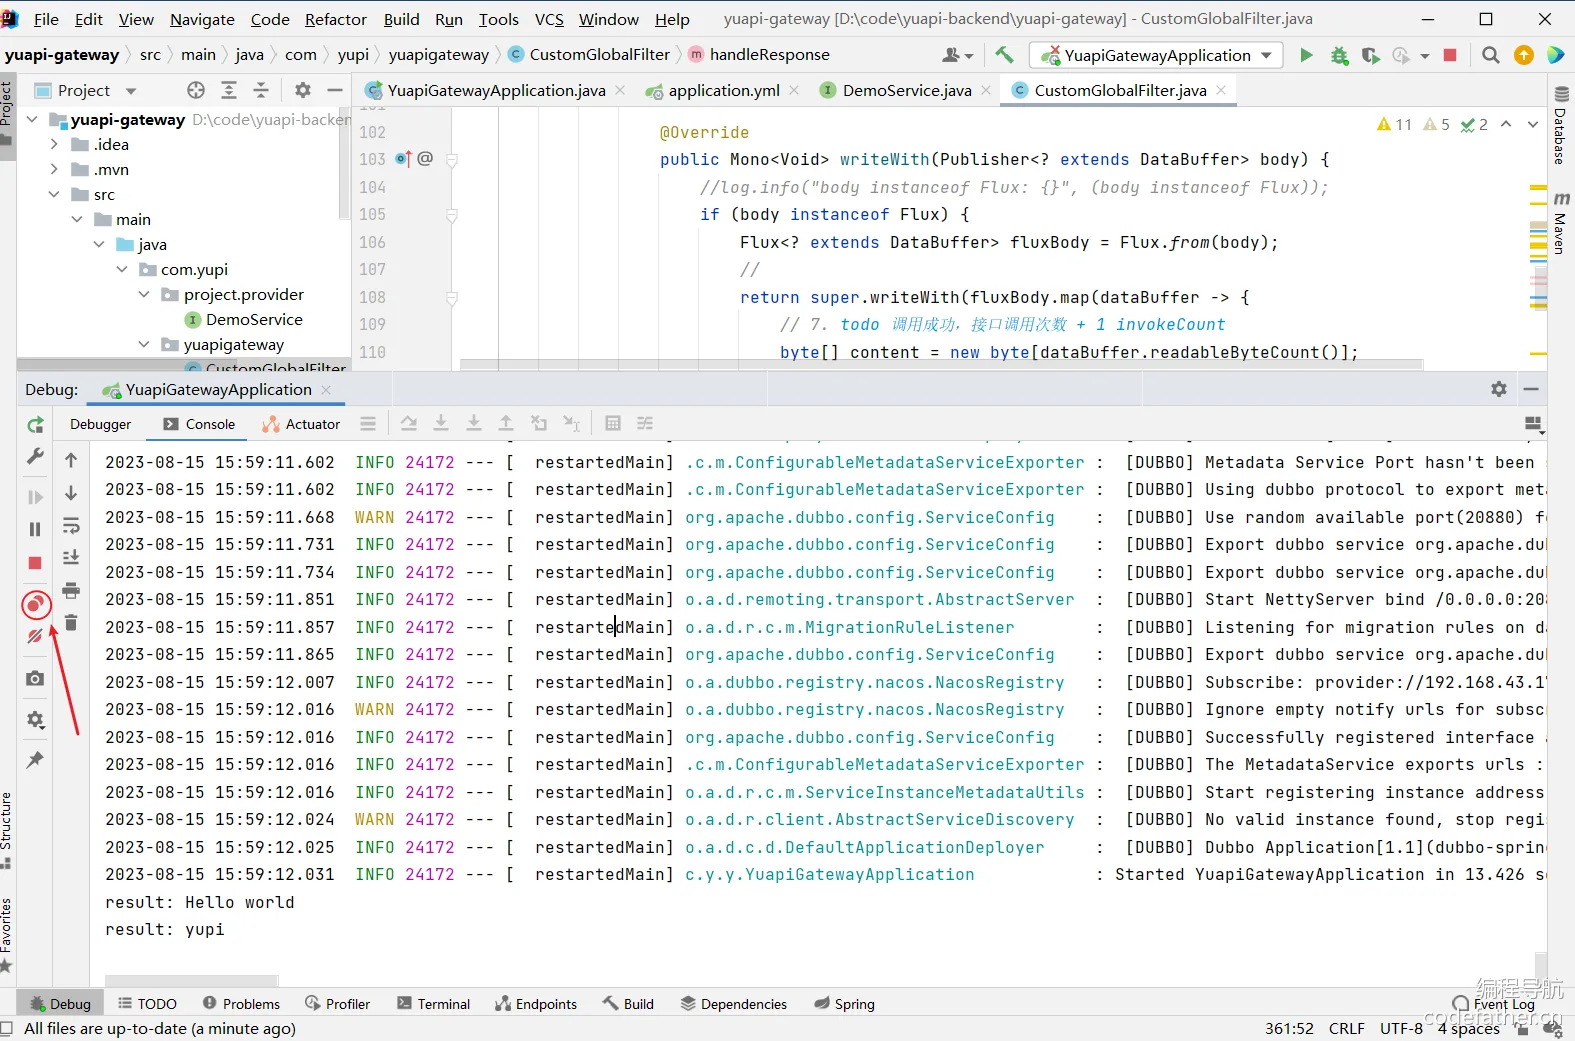The image size is (1575, 1041).
Task: Open the Problems tool window
Action: coord(241,1004)
